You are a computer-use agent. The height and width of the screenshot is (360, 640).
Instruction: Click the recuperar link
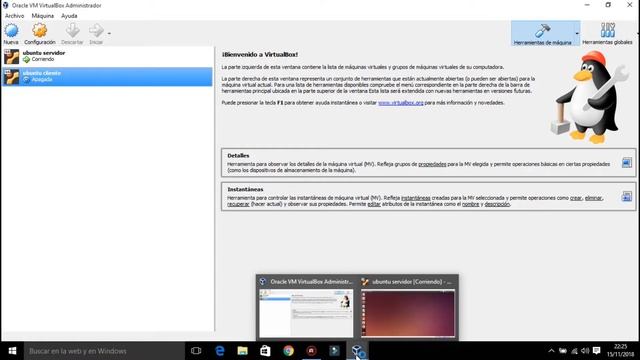(238, 204)
